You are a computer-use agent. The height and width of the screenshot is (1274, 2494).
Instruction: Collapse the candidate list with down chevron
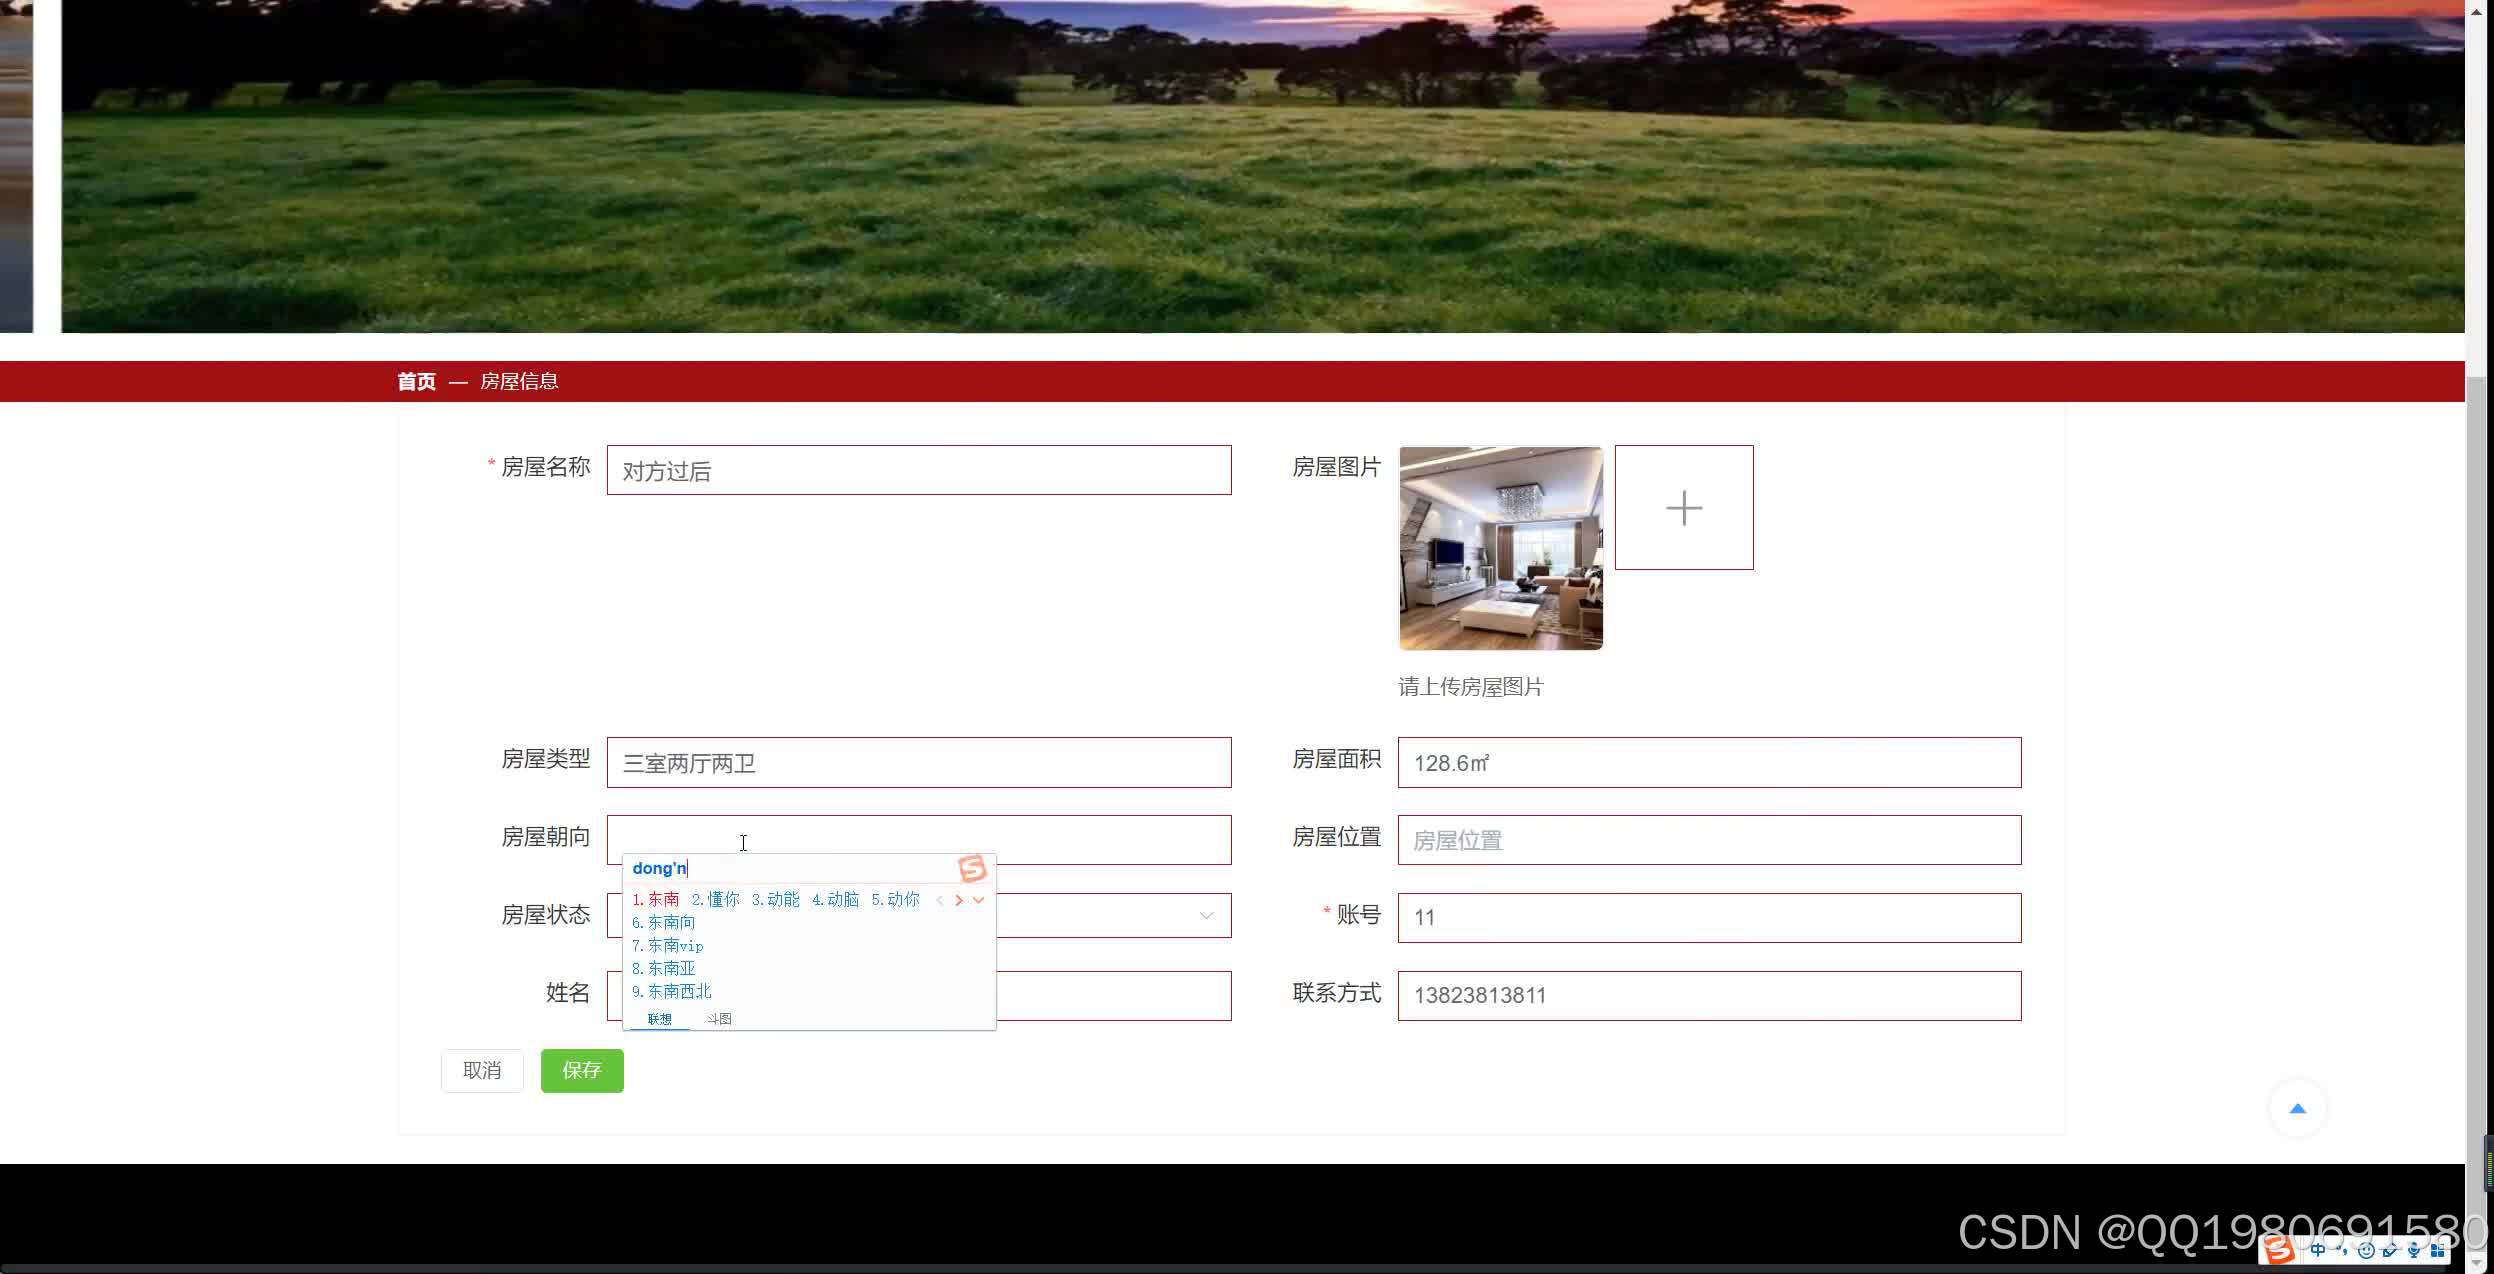(979, 900)
